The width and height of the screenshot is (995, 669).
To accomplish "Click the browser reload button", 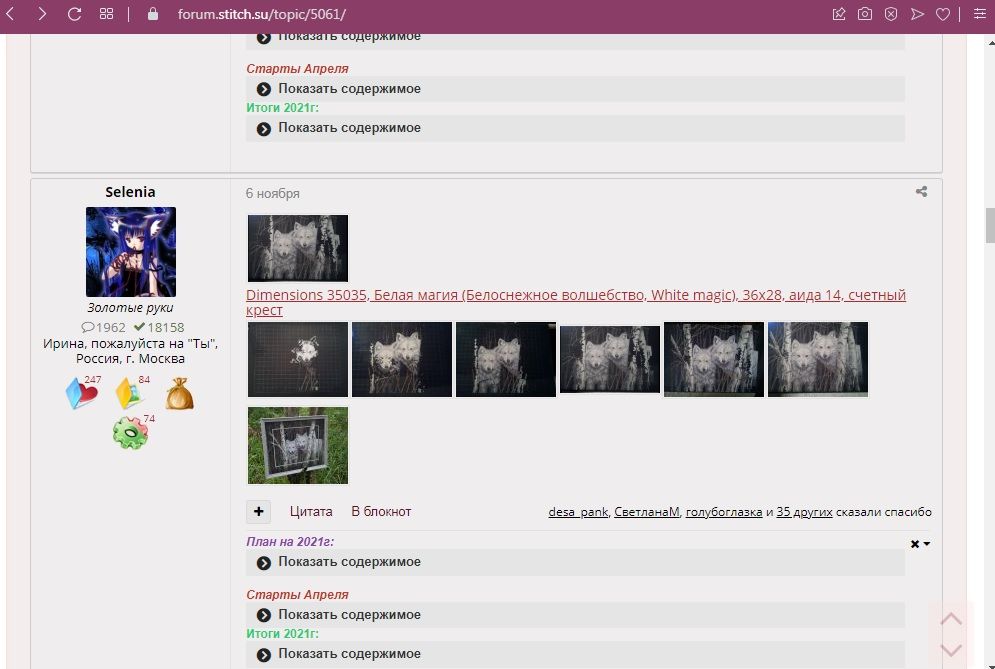I will pyautogui.click(x=74, y=14).
